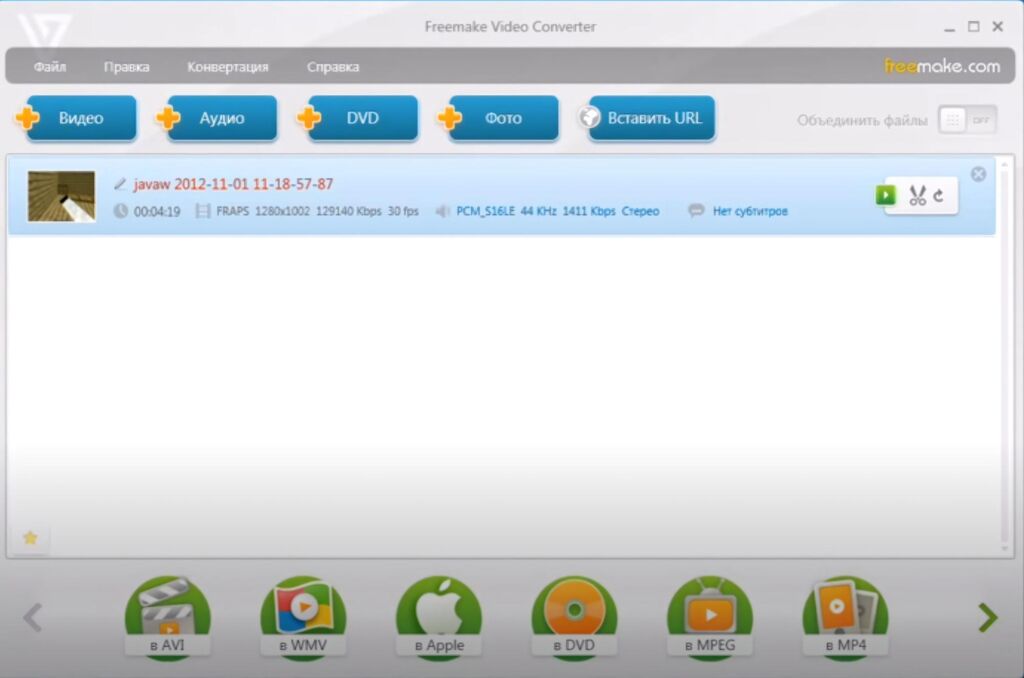Viewport: 1024px width, 678px height.
Task: Show next output formats with right arrow
Action: 988,617
